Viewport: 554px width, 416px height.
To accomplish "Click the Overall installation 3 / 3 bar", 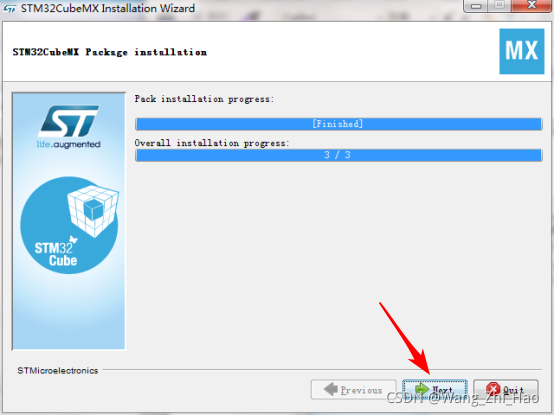I will [x=338, y=155].
